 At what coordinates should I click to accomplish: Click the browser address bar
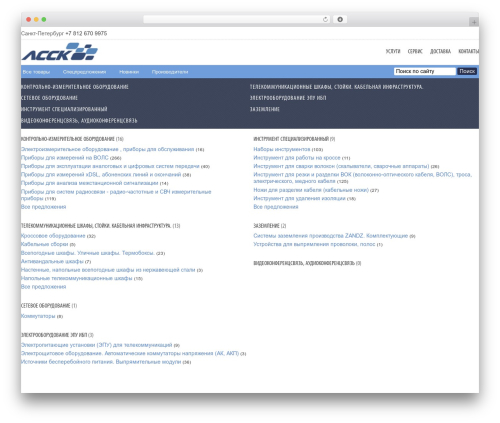(236, 20)
